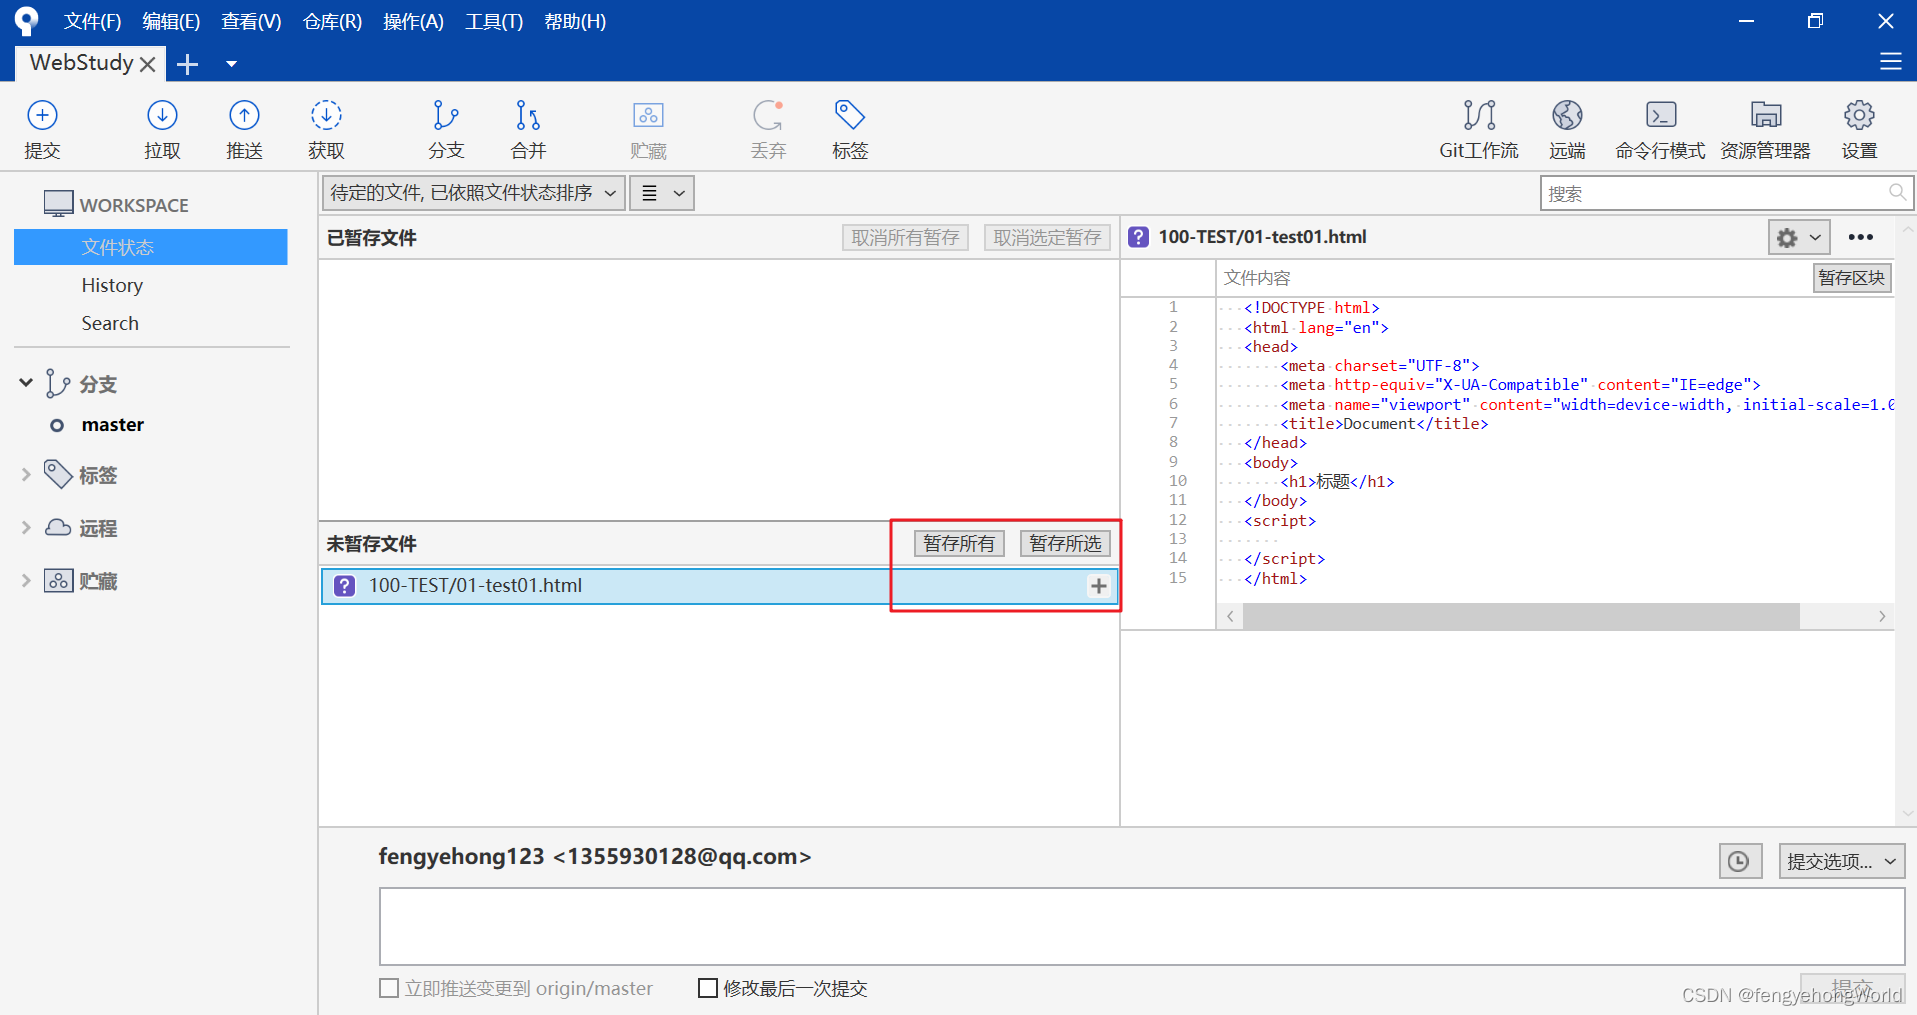Click the three-dots menu in the diff header
The width and height of the screenshot is (1917, 1015).
[1860, 237]
